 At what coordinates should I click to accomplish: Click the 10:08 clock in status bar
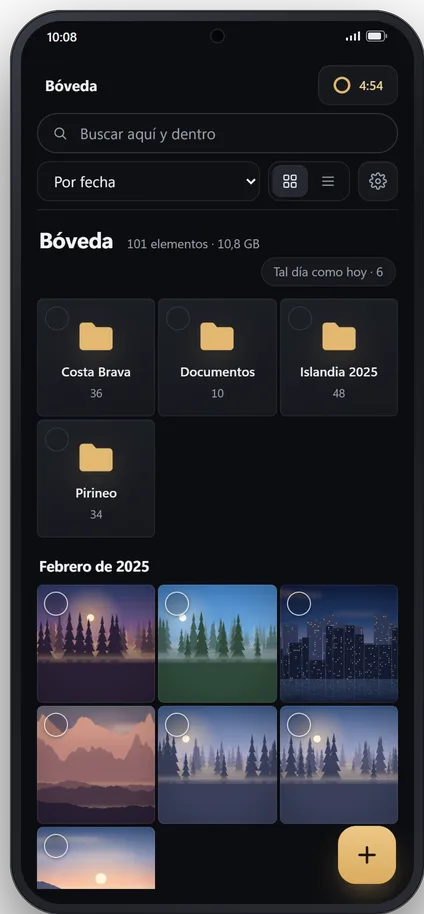(62, 37)
